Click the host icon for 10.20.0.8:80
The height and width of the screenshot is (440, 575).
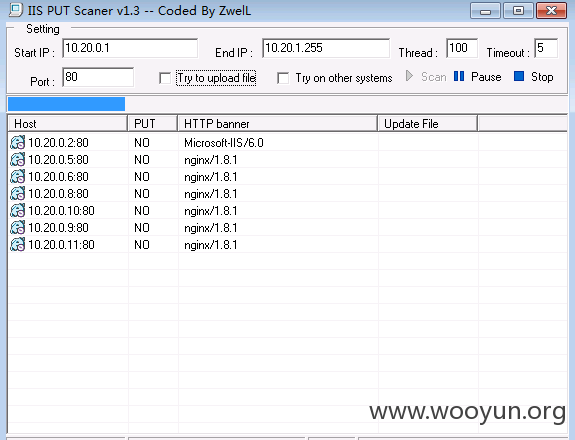tap(17, 194)
